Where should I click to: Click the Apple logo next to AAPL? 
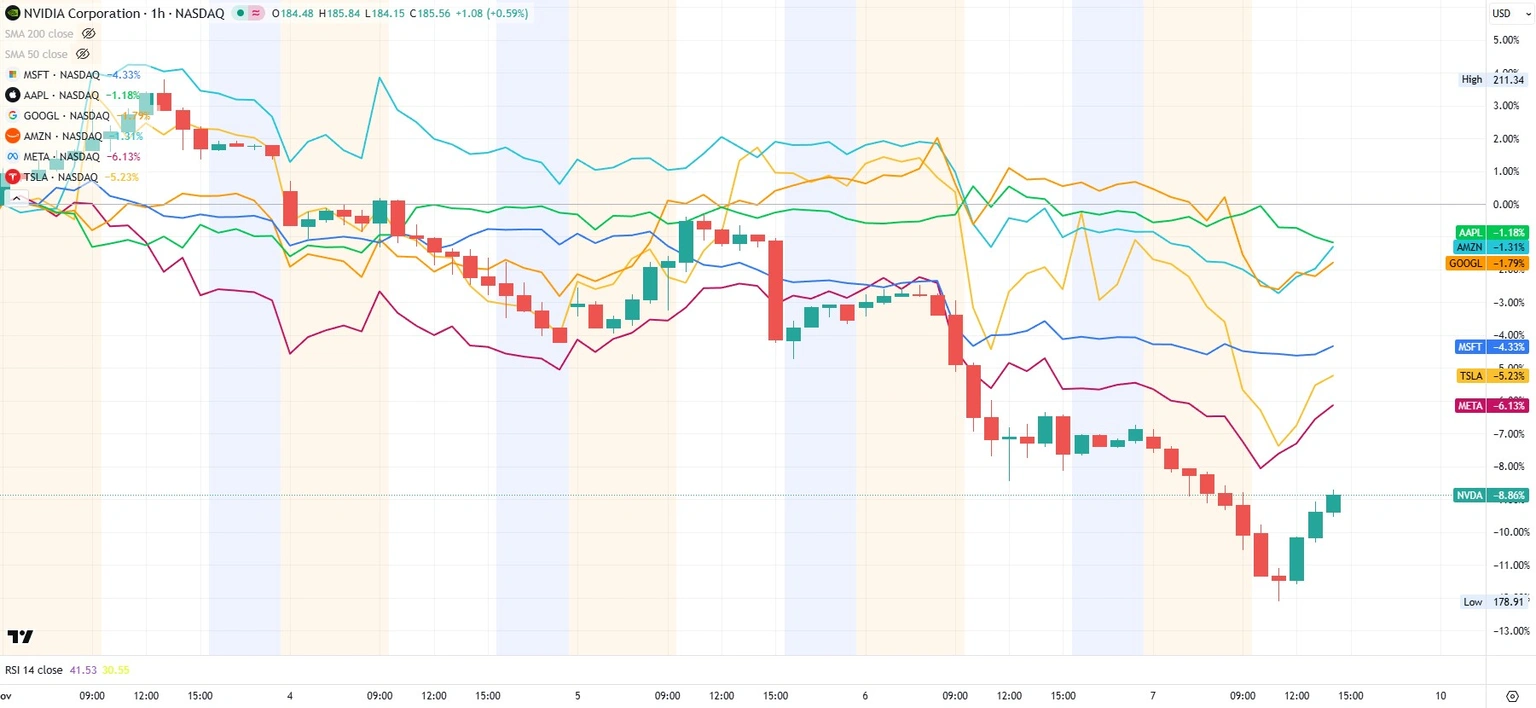[12, 95]
